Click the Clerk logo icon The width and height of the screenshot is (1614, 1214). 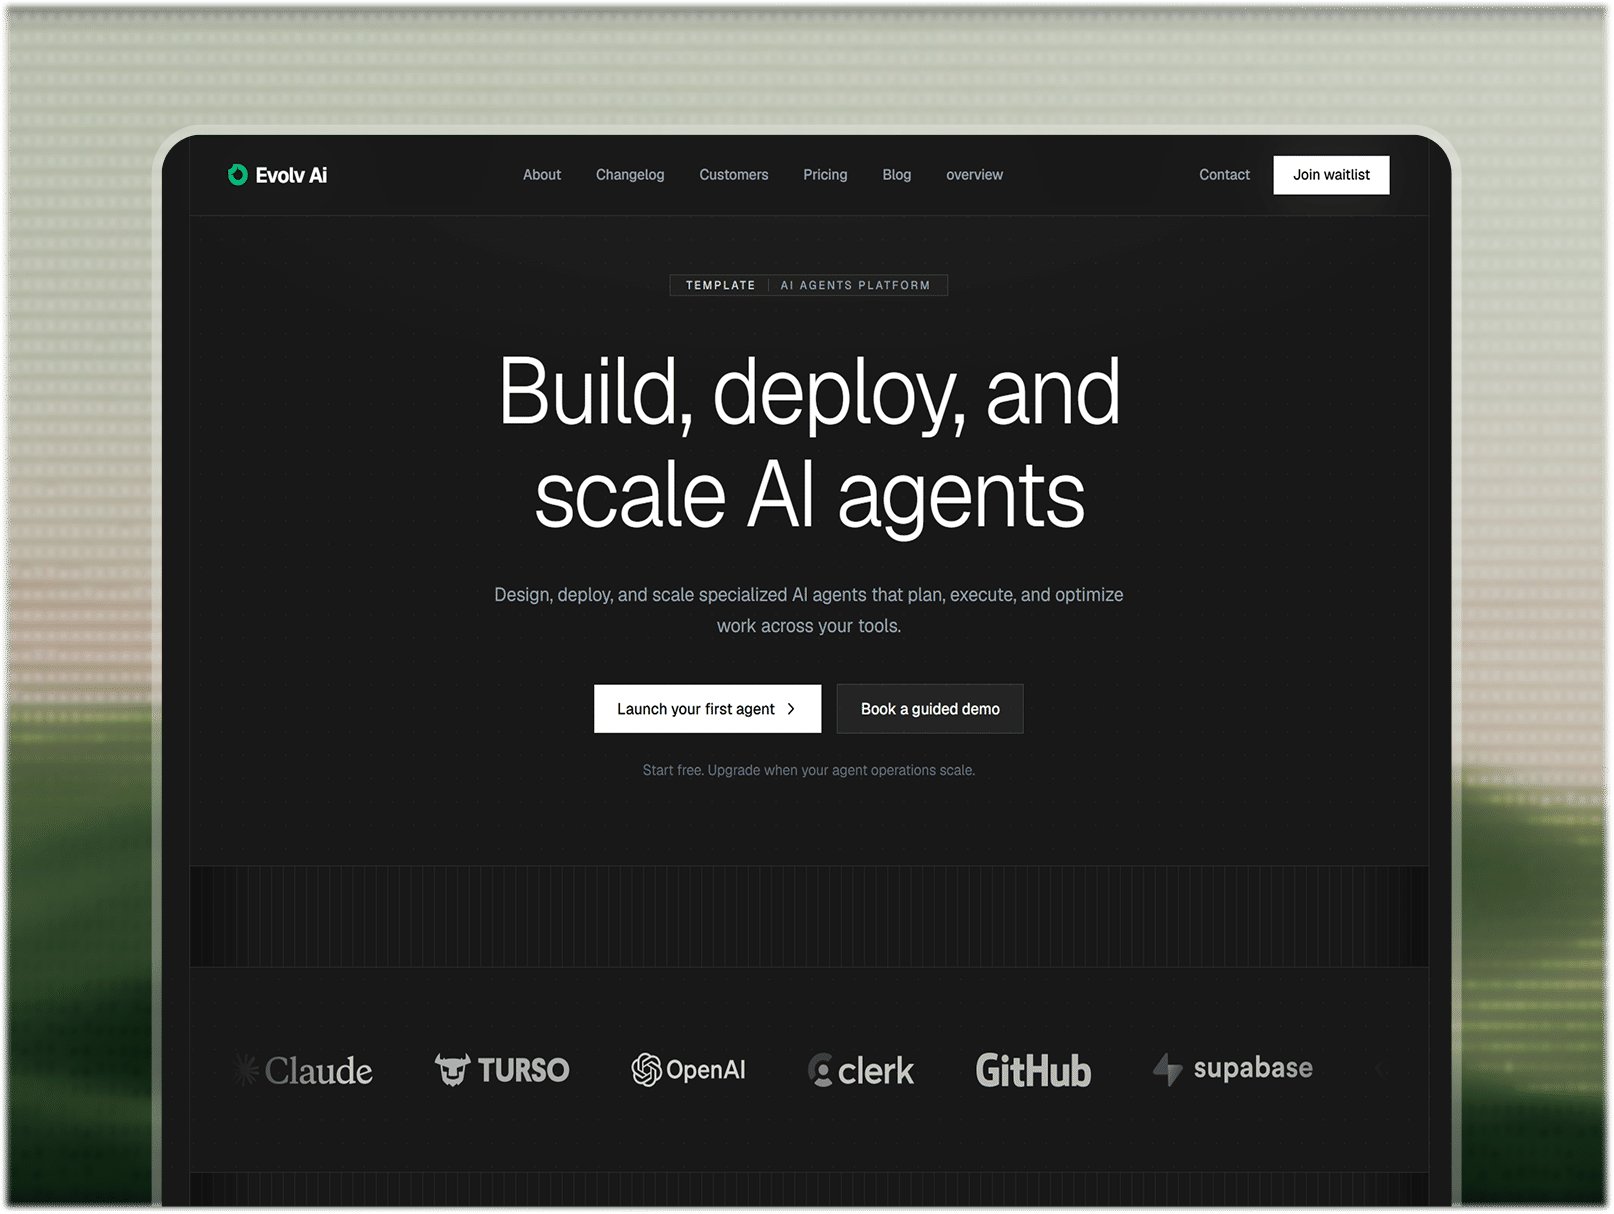coord(820,1070)
